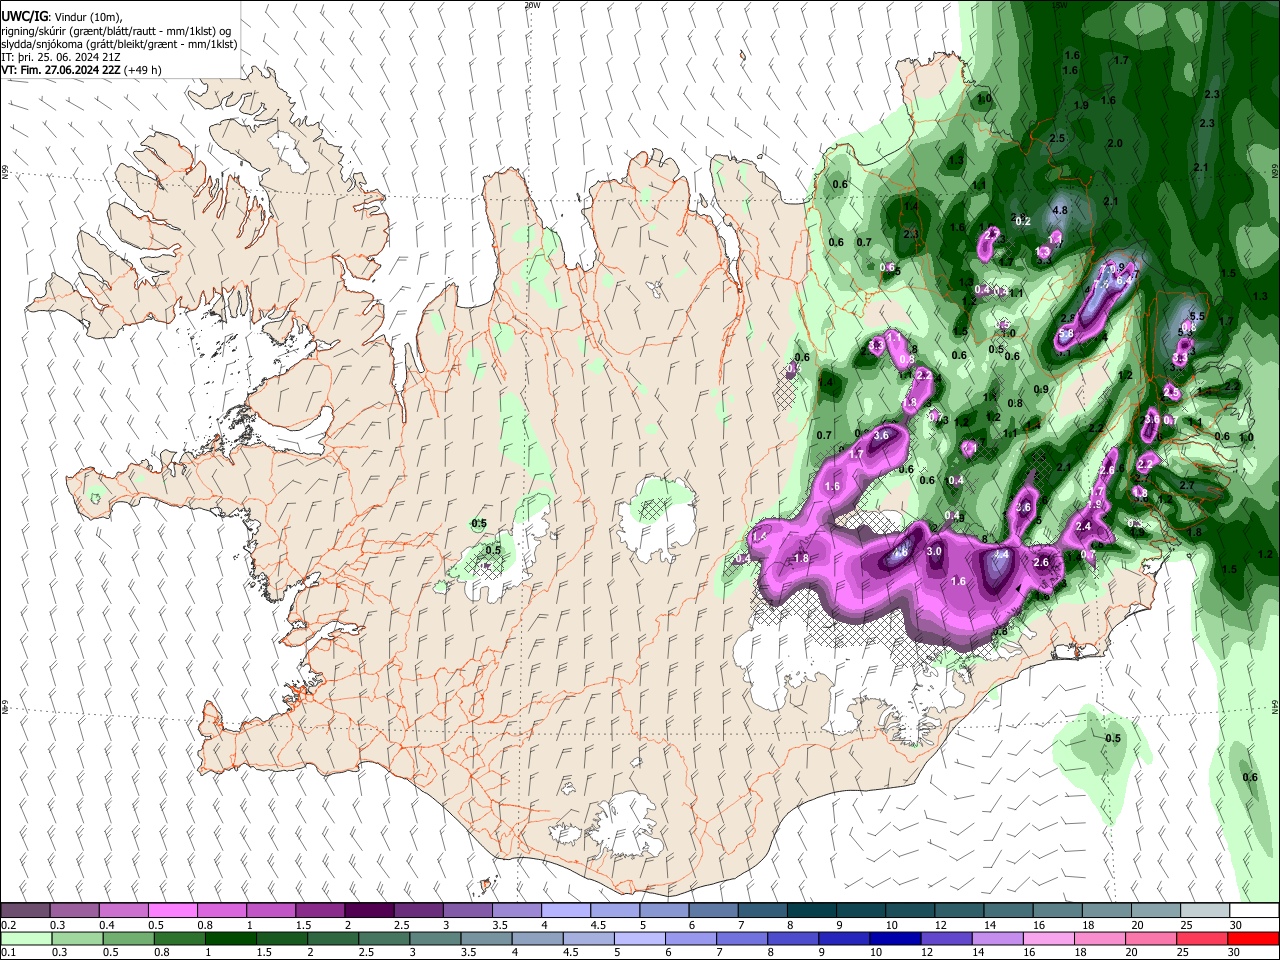Click the 'Vindur (10m)' text in the header

(86, 17)
